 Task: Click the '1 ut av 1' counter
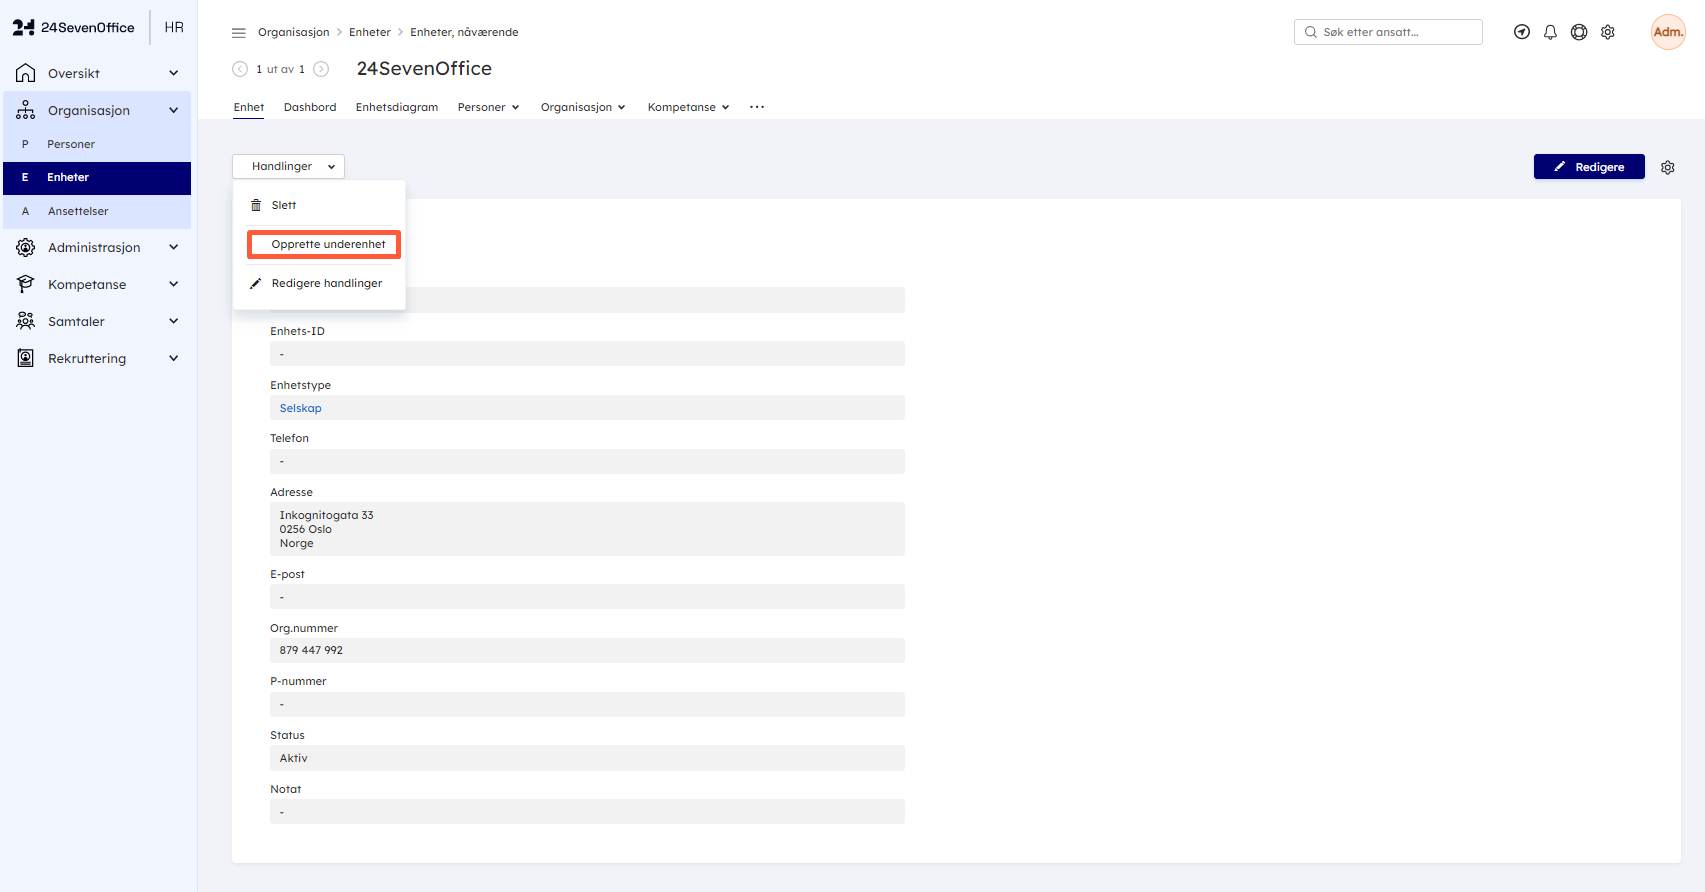(x=280, y=69)
